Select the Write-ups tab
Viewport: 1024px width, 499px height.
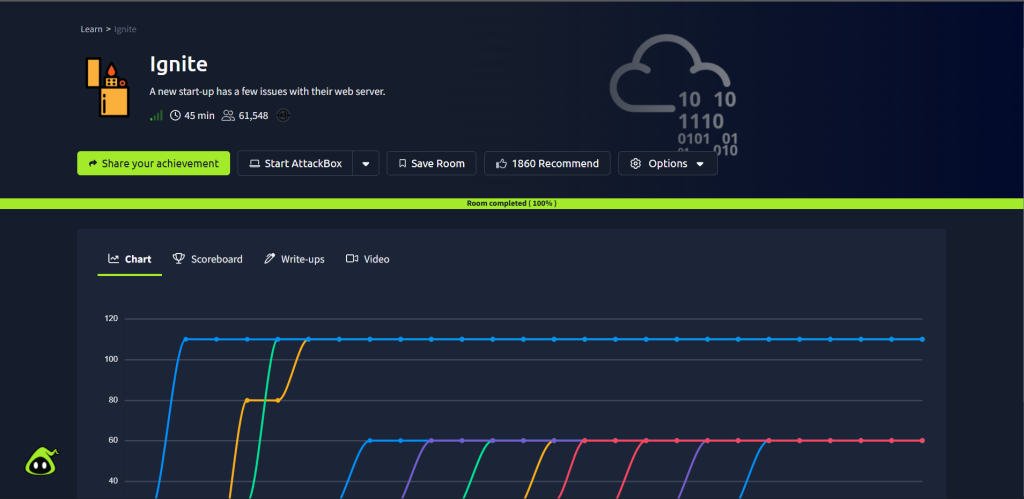click(x=294, y=259)
